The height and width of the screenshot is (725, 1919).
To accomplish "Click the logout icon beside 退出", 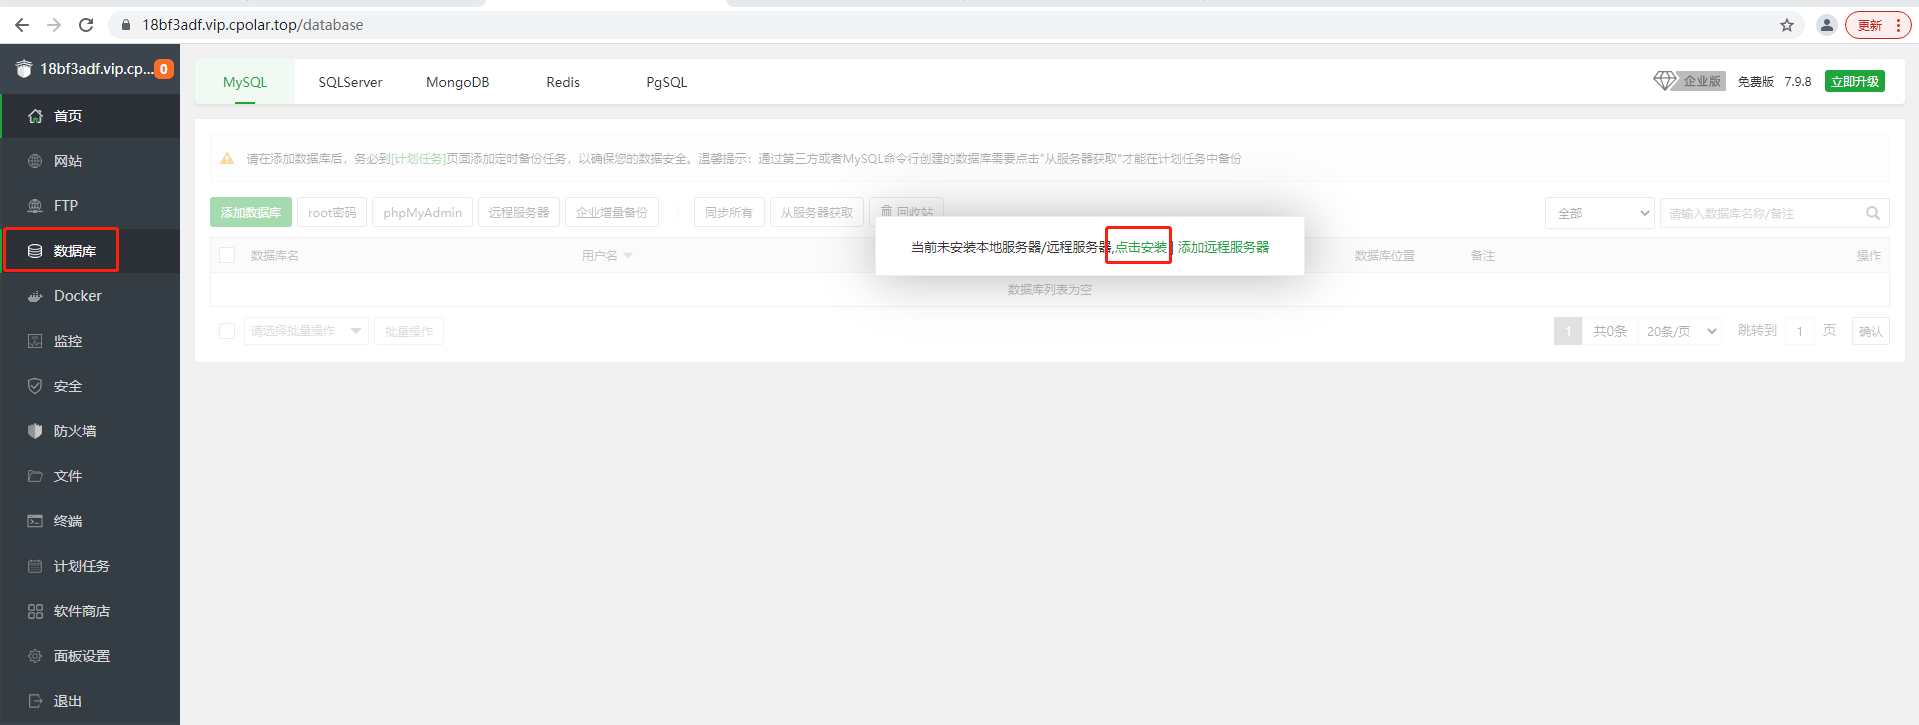I will click(x=35, y=701).
